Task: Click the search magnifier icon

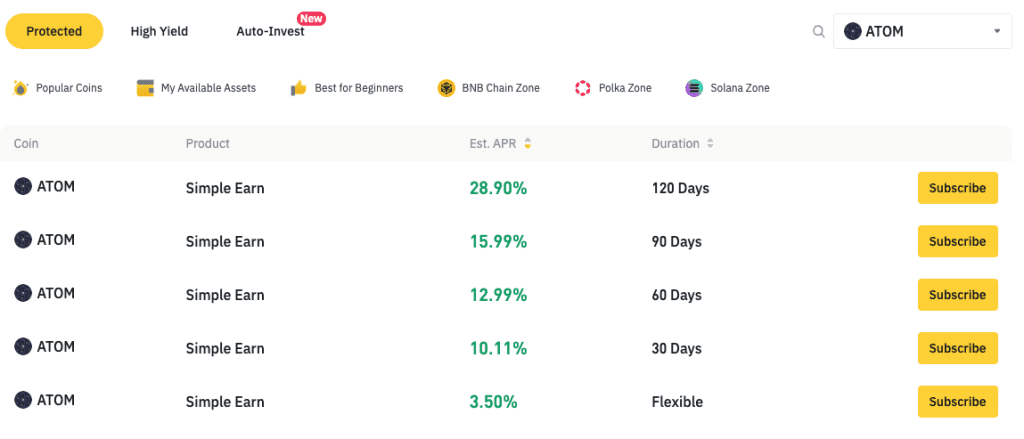Action: [x=818, y=31]
